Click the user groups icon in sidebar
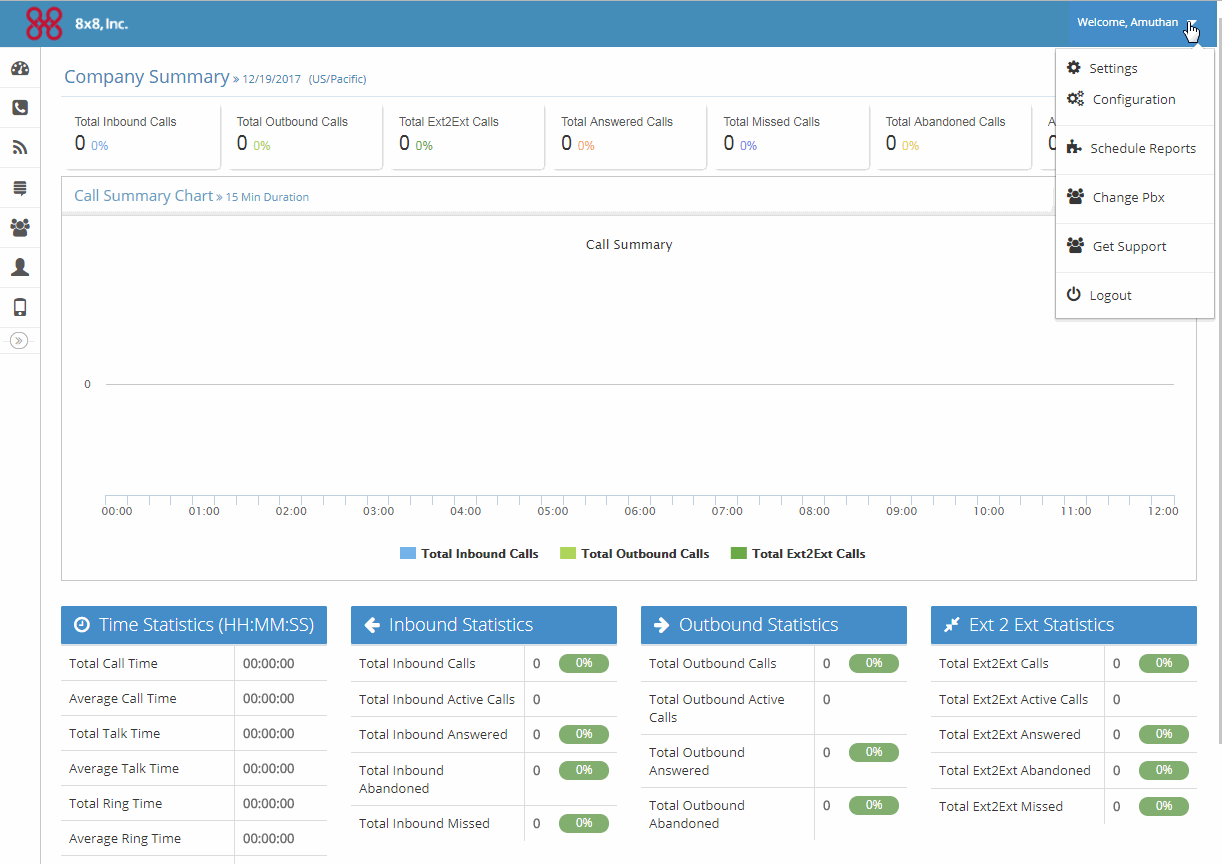1222x864 pixels. pyautogui.click(x=20, y=228)
